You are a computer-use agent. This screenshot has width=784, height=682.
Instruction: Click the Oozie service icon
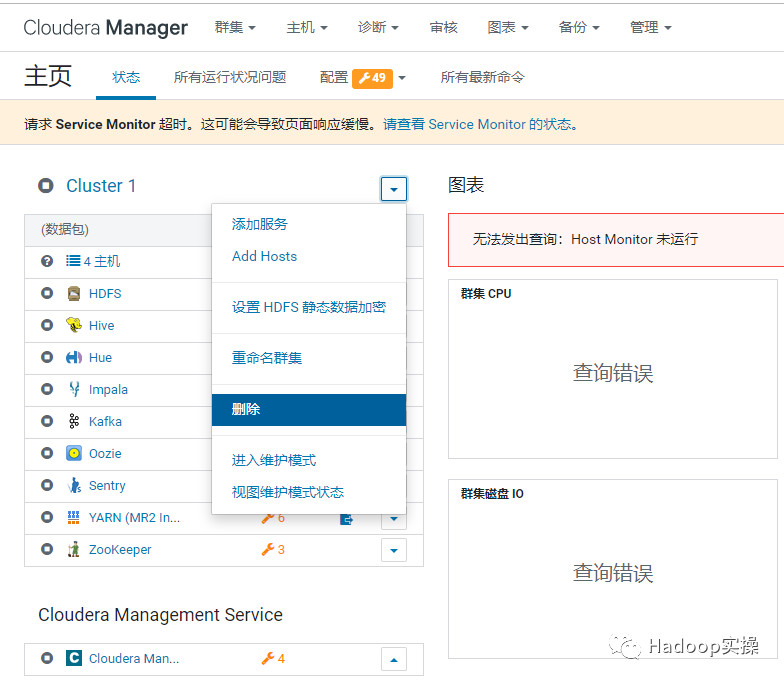[x=74, y=453]
